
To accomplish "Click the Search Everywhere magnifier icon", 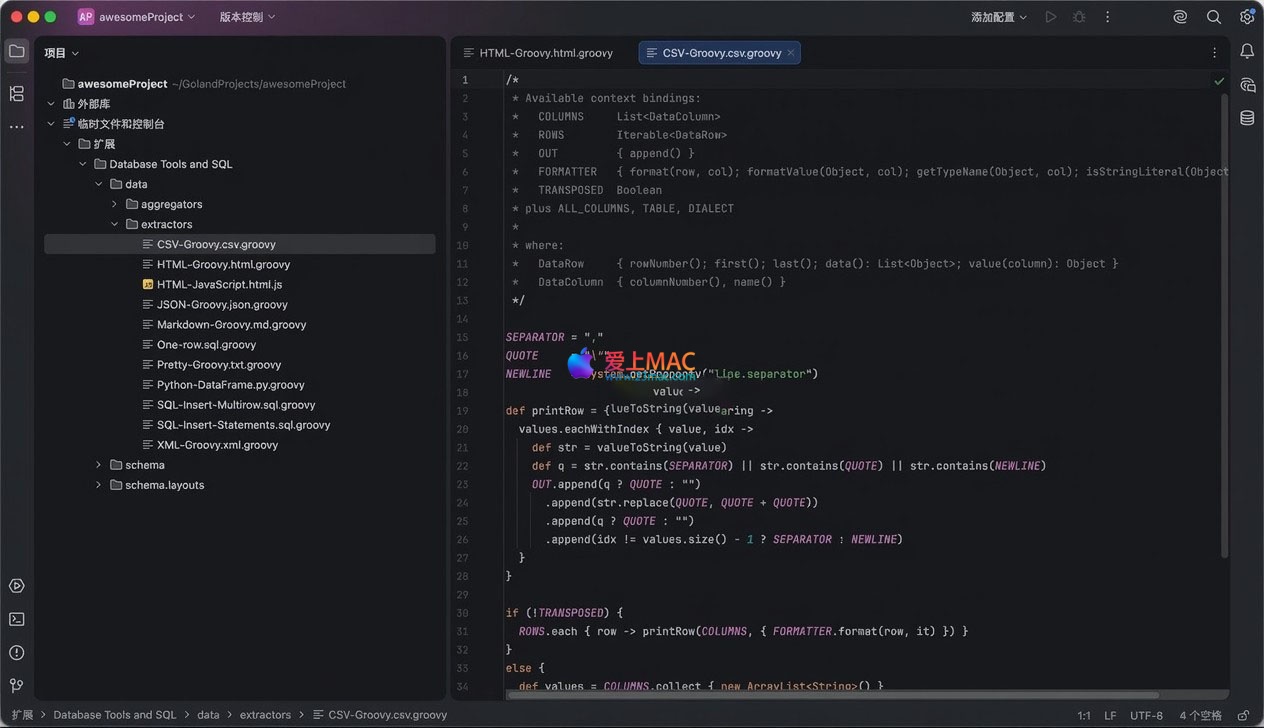I will pyautogui.click(x=1214, y=17).
